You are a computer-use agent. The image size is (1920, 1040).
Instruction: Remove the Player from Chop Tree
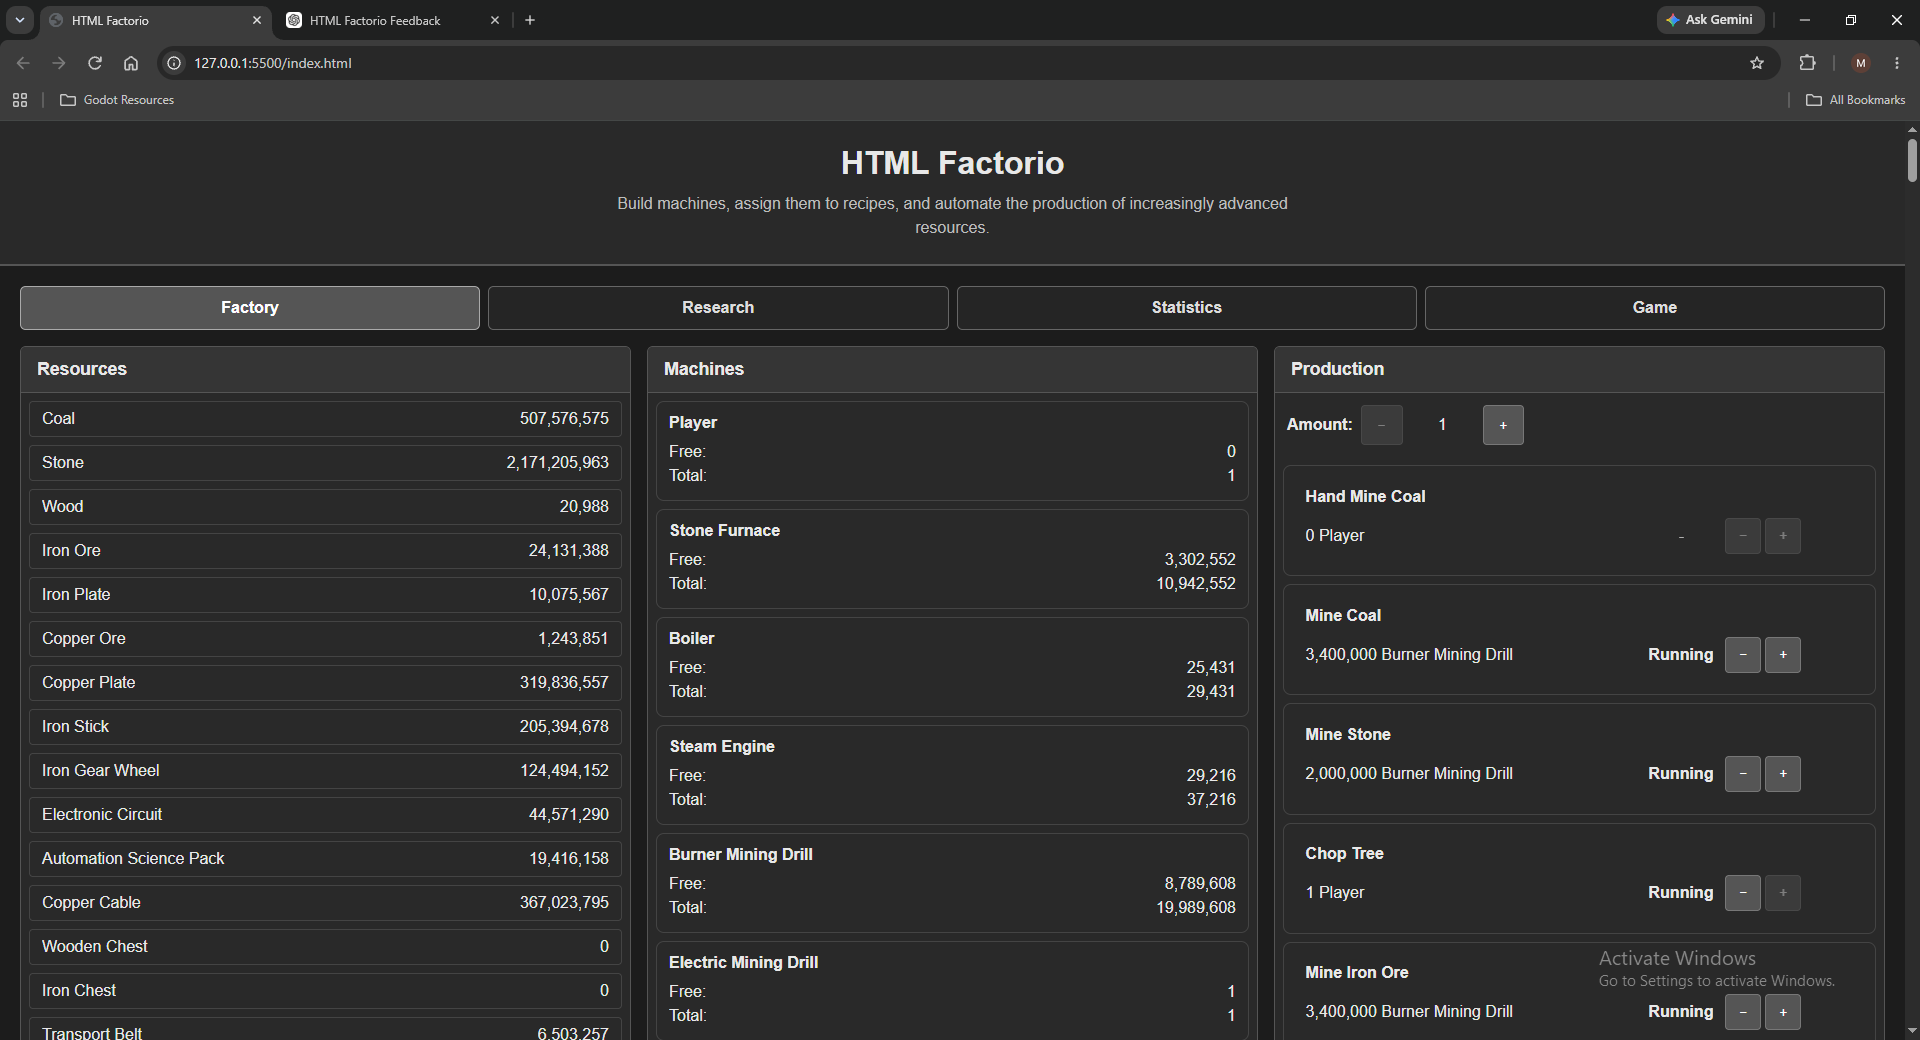[x=1743, y=893]
